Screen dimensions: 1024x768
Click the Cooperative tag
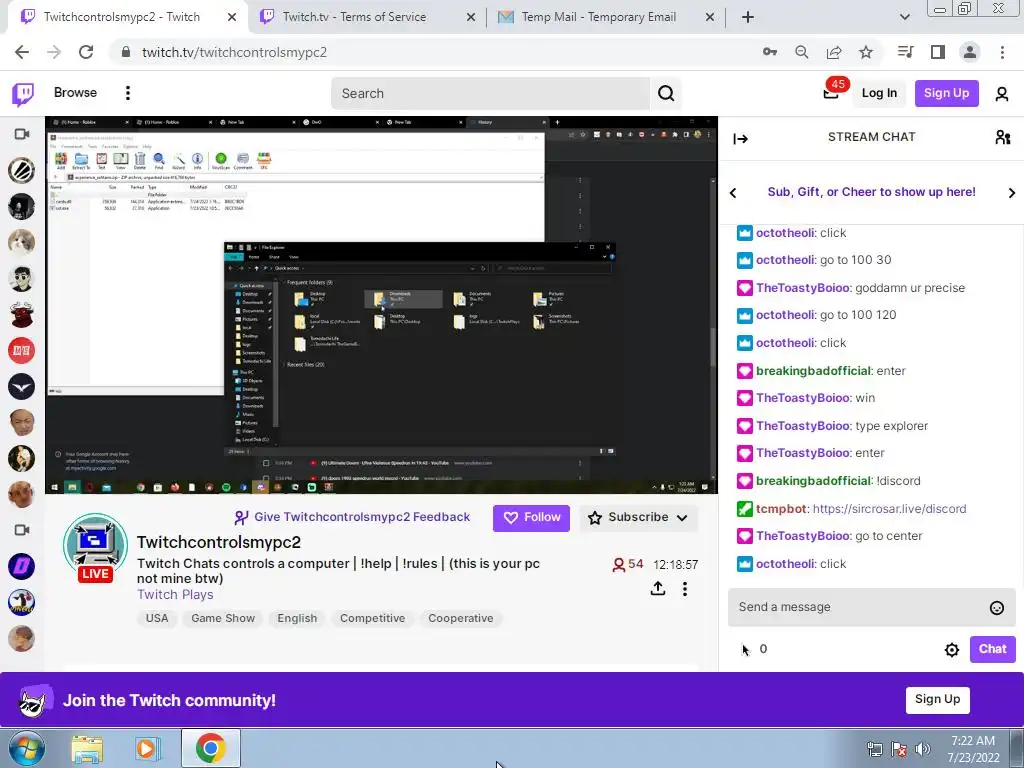point(460,618)
